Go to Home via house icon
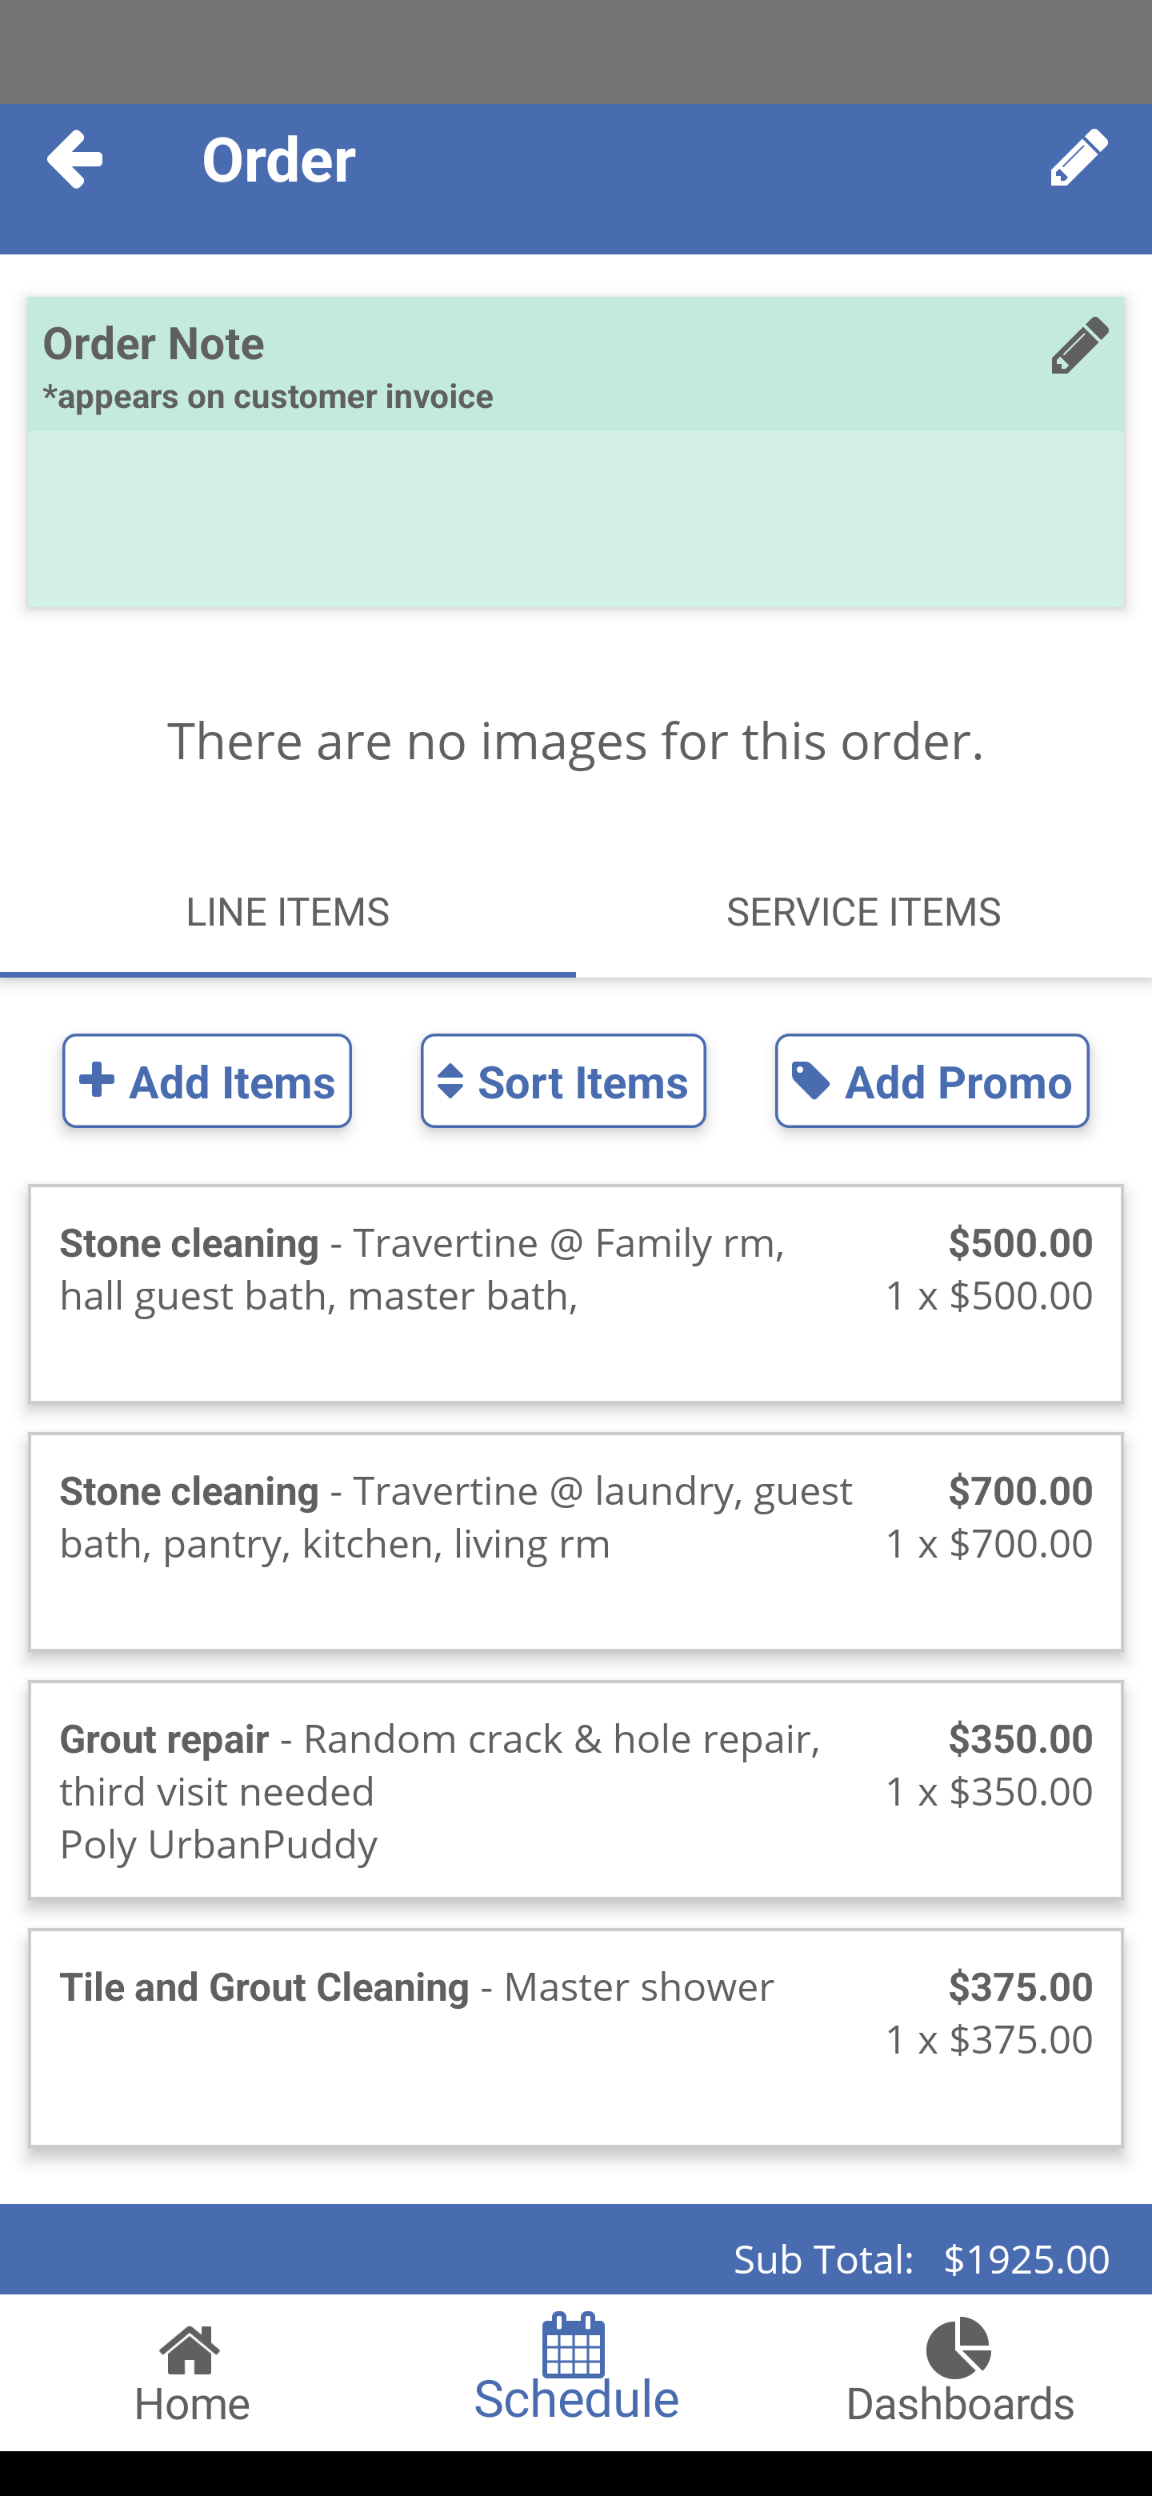This screenshot has height=2496, width=1152. coord(191,2351)
